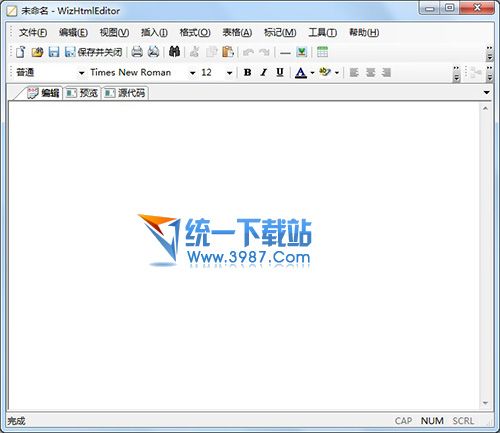Screen dimensions: 500x433
Task: Open 视图(V) menu
Action: [114, 32]
